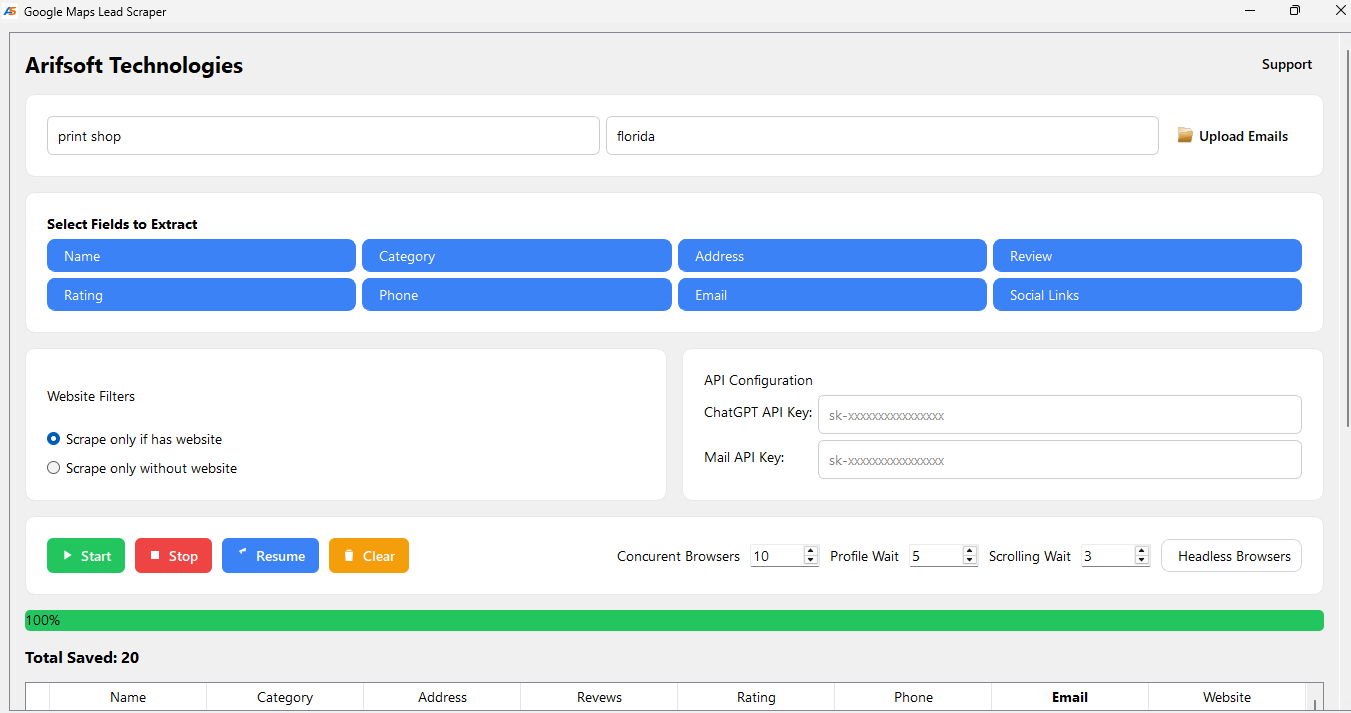The image size is (1351, 713).
Task: Select 'Scrape only if has website' option
Action: coord(54,439)
